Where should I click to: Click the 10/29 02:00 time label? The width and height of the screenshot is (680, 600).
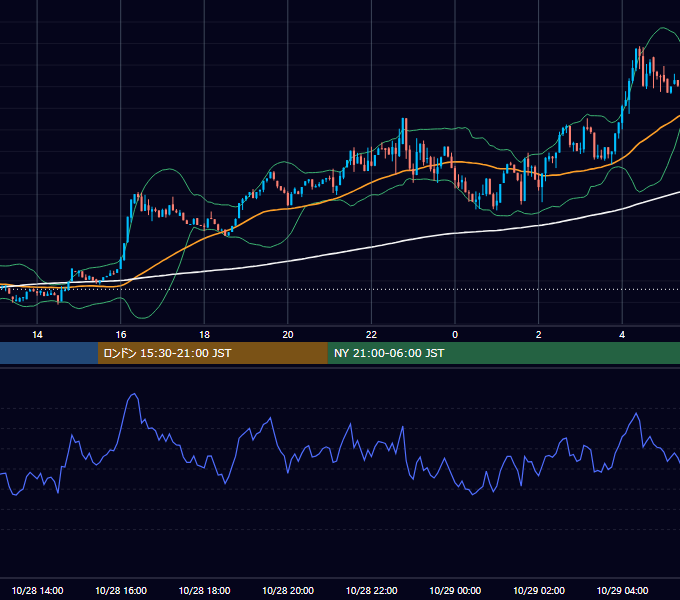click(539, 590)
